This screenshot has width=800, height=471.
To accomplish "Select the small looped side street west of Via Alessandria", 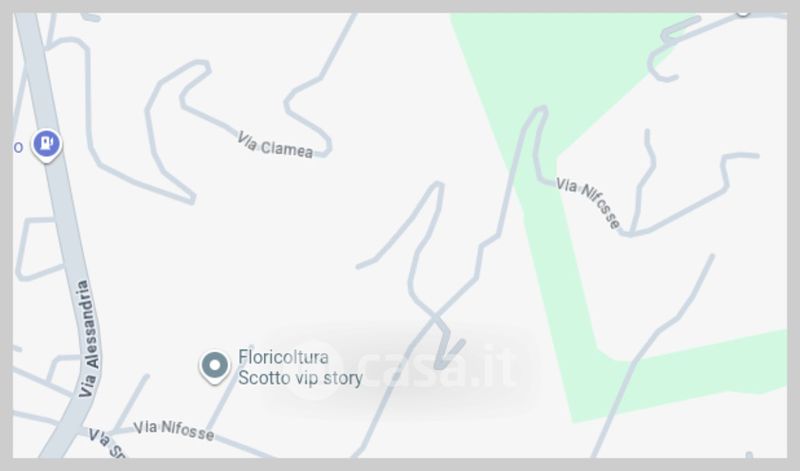I will tap(37, 249).
